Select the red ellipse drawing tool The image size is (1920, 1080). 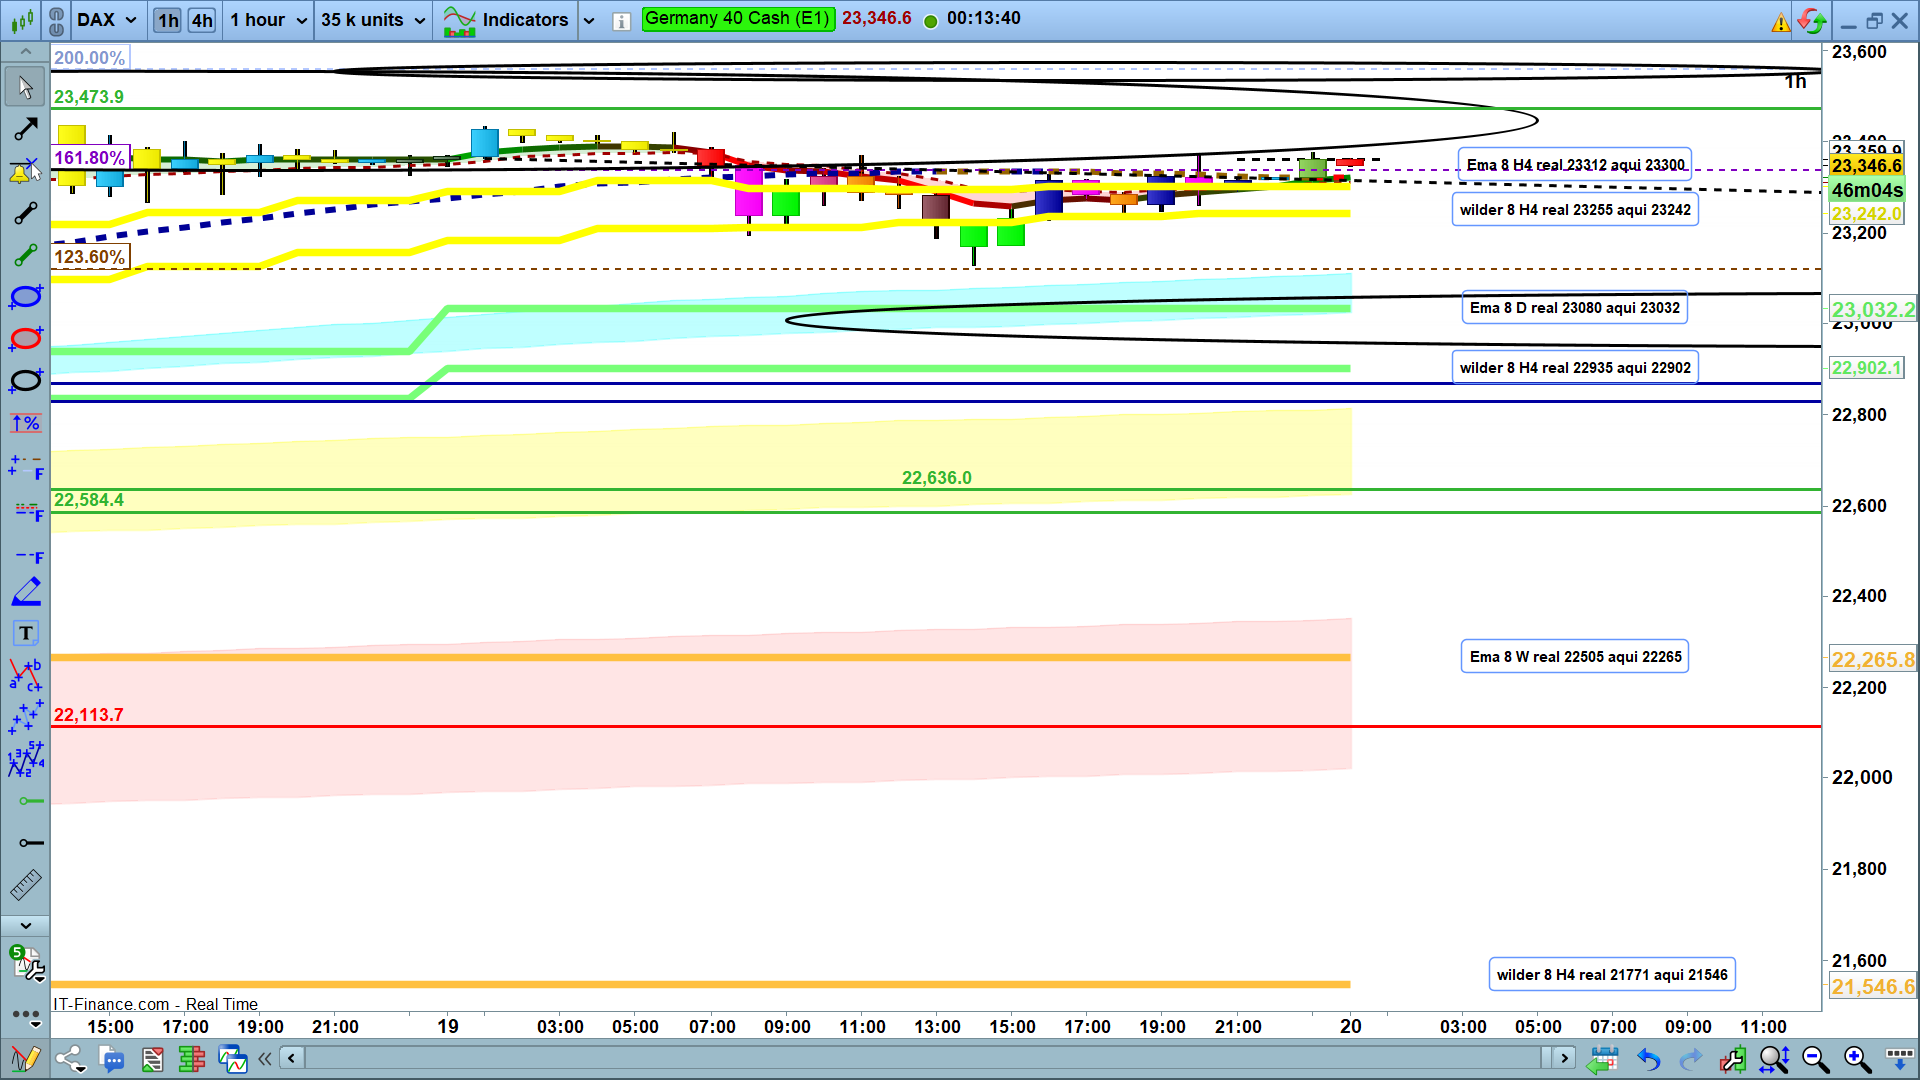pyautogui.click(x=25, y=339)
